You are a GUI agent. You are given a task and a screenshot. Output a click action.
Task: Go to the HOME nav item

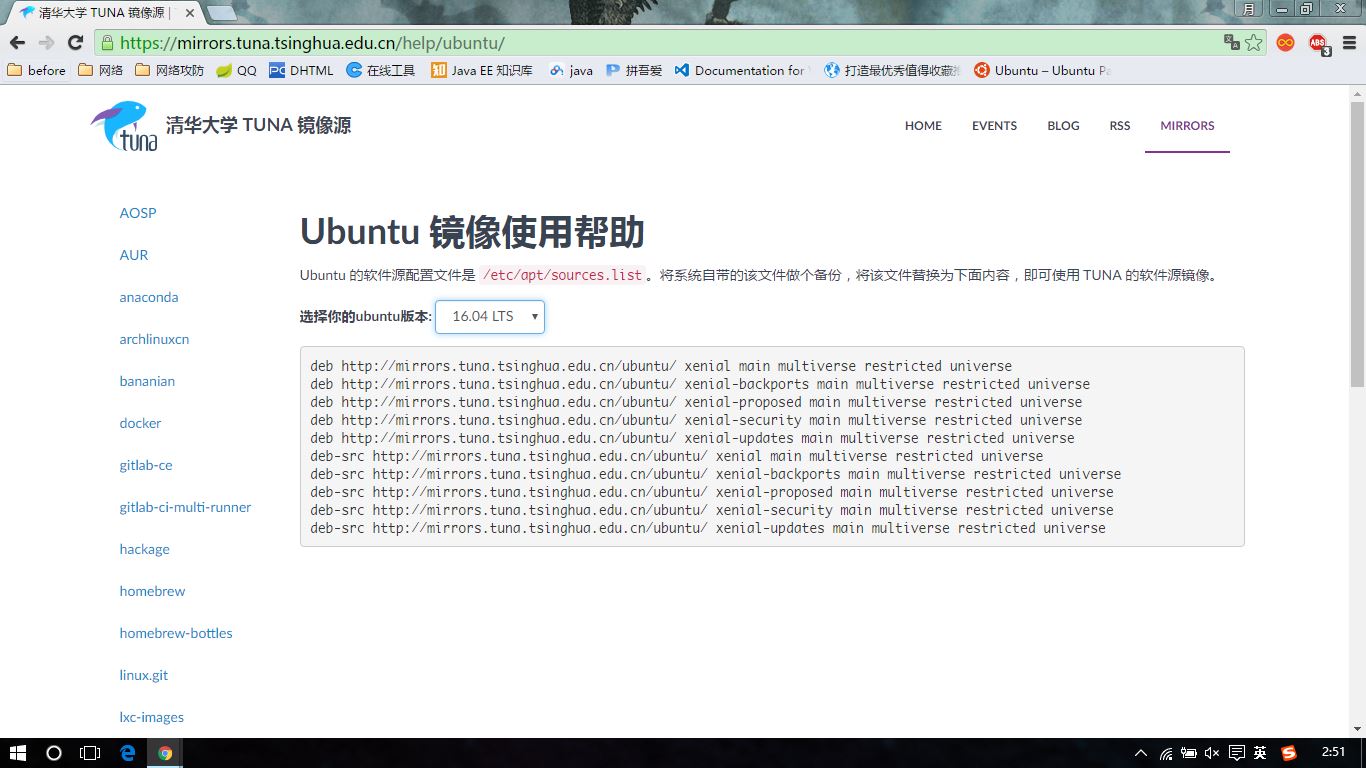click(923, 126)
